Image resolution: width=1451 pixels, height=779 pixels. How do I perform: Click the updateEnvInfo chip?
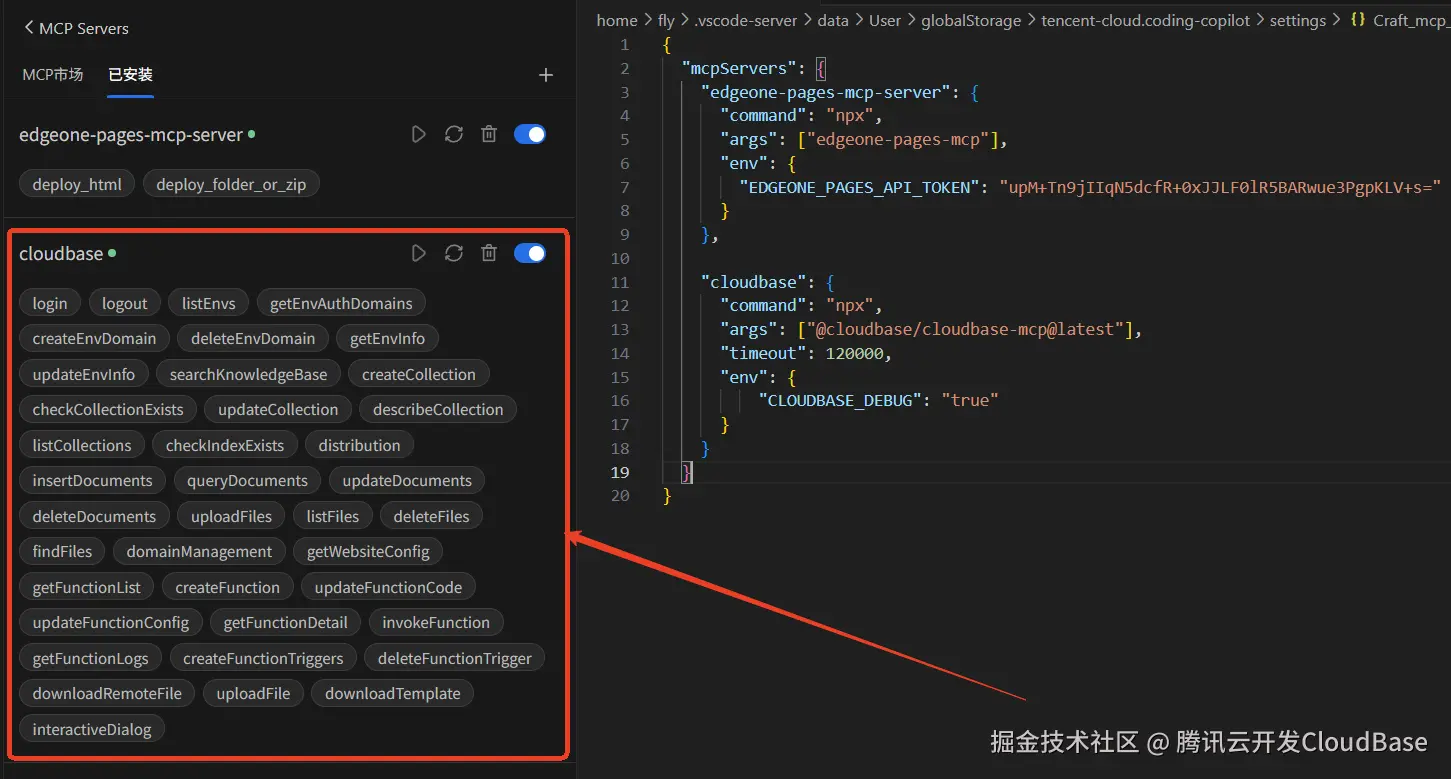[83, 374]
